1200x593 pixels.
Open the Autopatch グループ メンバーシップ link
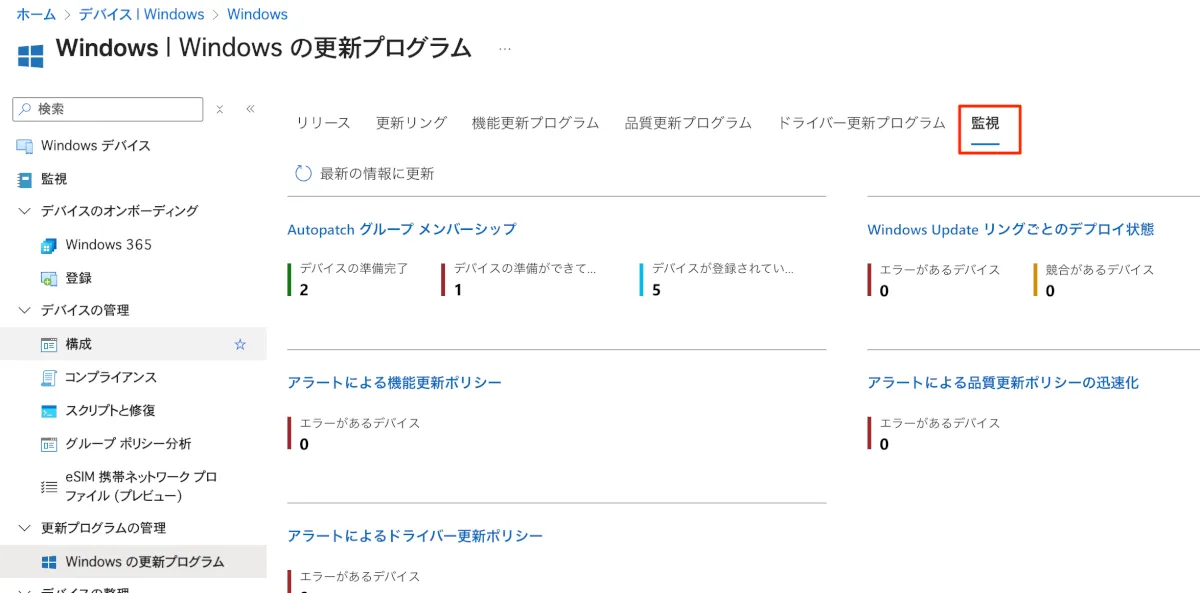[401, 229]
